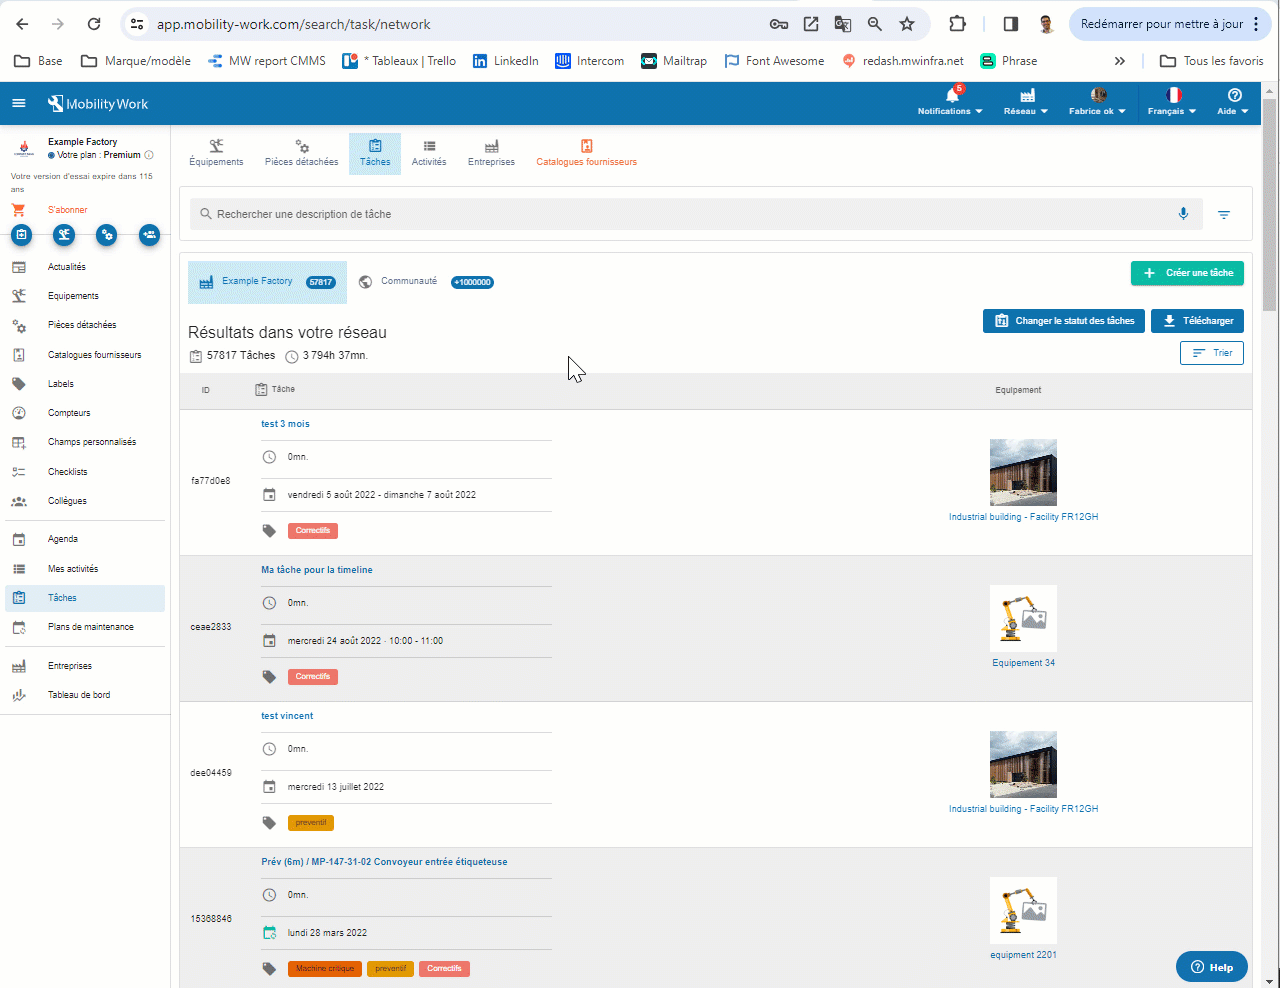Click the hamburger menu icon
The width and height of the screenshot is (1280, 988).
click(x=19, y=104)
